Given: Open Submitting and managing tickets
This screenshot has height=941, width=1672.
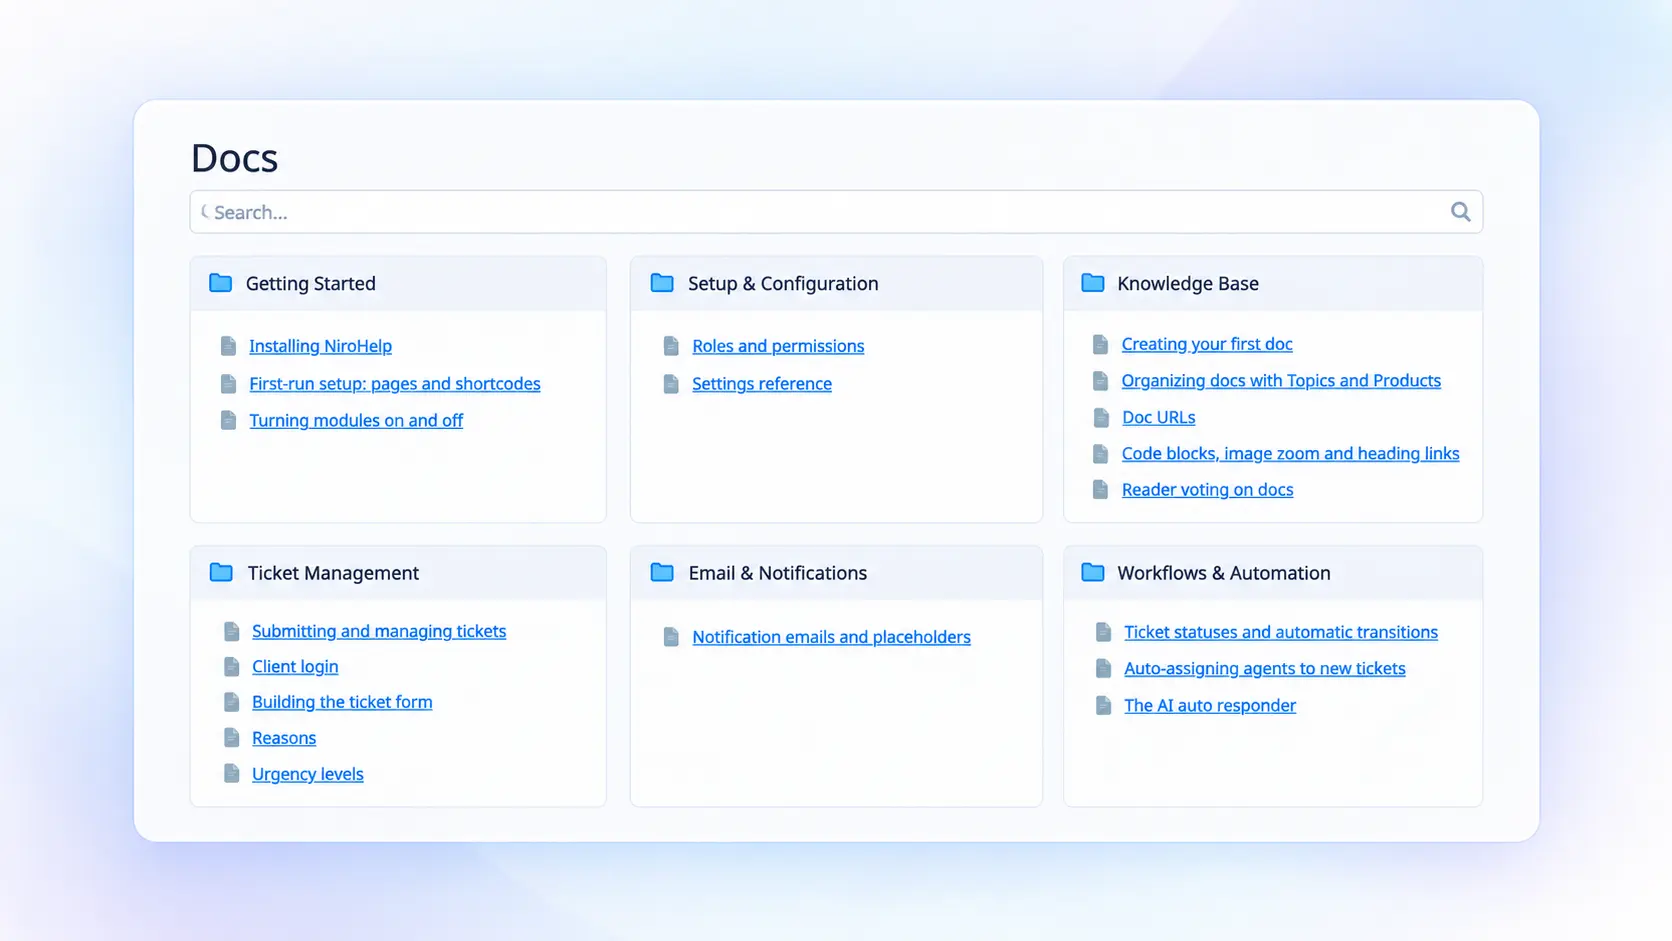Looking at the screenshot, I should pos(379,631).
